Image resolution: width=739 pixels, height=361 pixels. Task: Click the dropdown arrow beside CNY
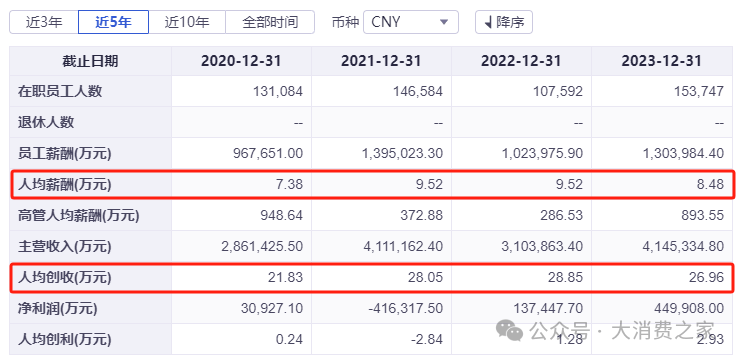pyautogui.click(x=443, y=22)
